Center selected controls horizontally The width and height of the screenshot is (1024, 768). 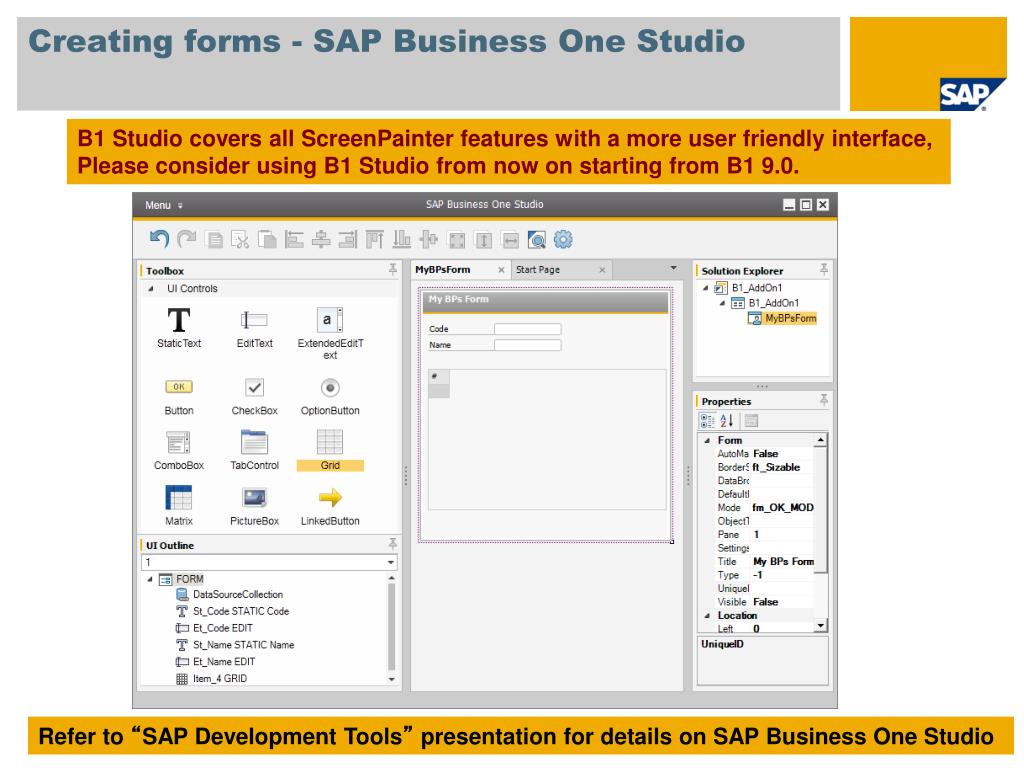point(321,240)
